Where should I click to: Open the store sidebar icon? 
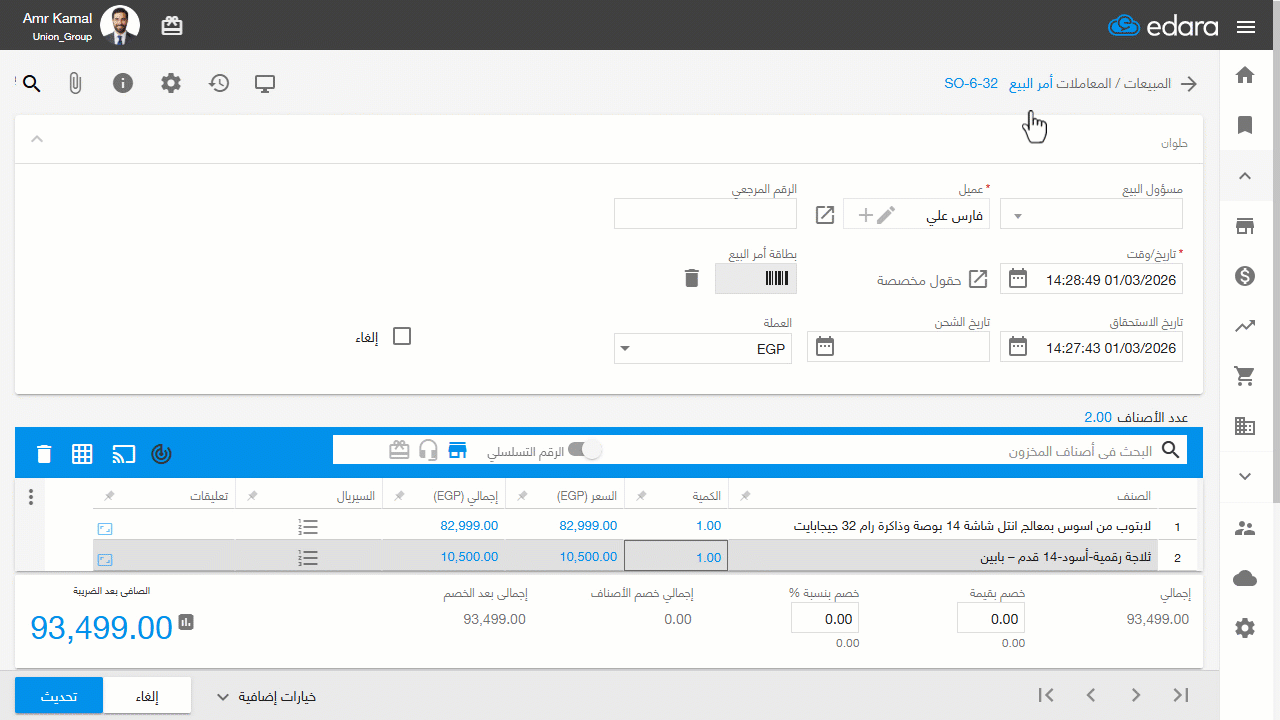pos(1245,226)
